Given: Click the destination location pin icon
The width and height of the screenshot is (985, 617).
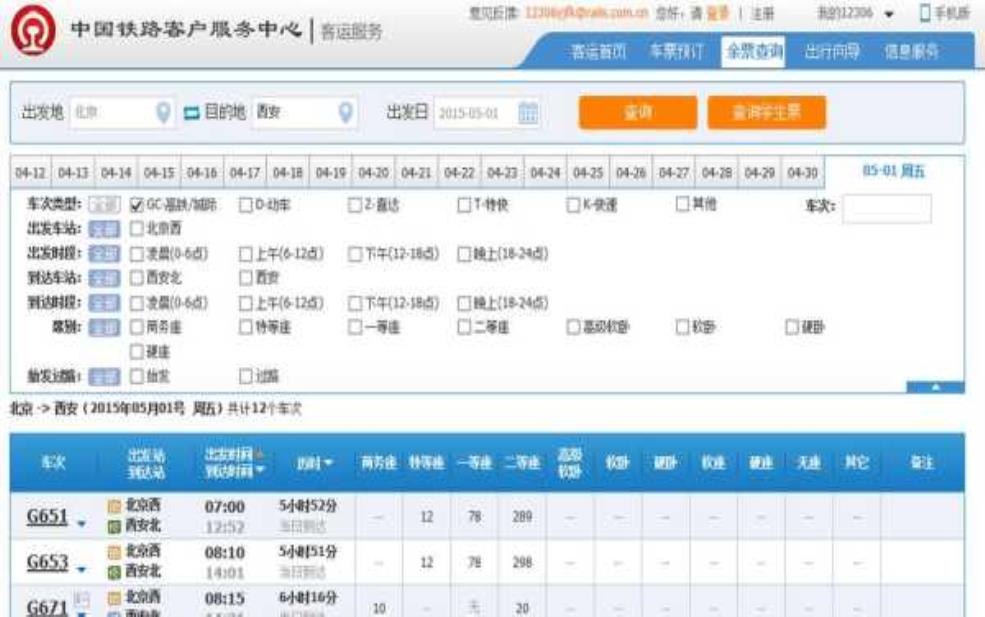Looking at the screenshot, I should tap(345, 112).
